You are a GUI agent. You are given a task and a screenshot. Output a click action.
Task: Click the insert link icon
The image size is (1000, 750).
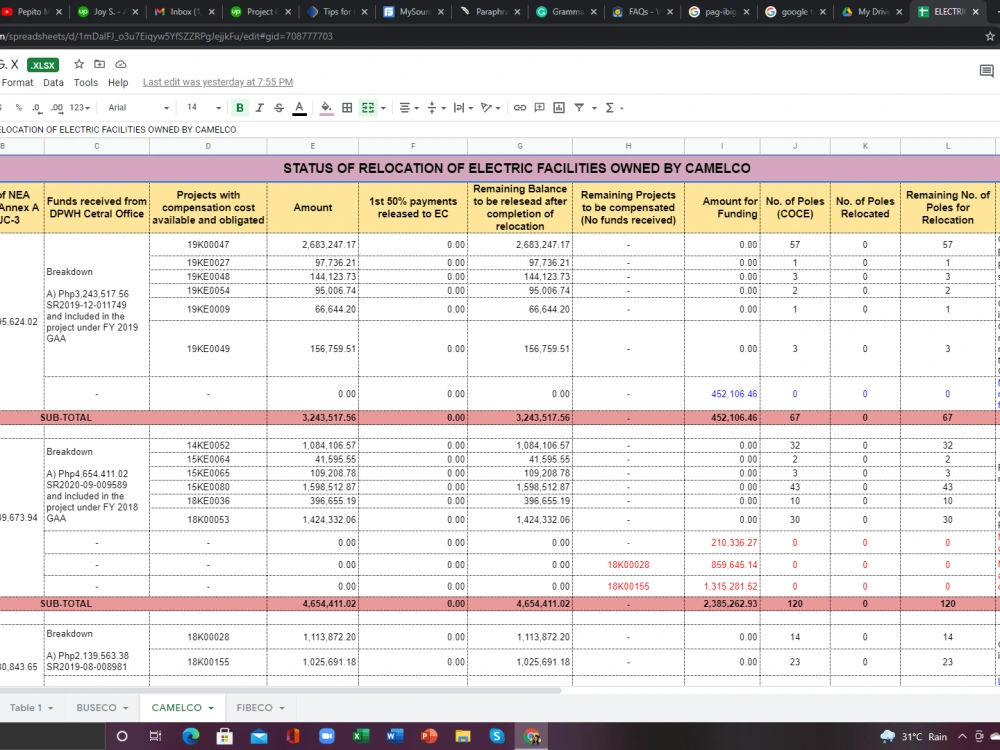pyautogui.click(x=520, y=108)
